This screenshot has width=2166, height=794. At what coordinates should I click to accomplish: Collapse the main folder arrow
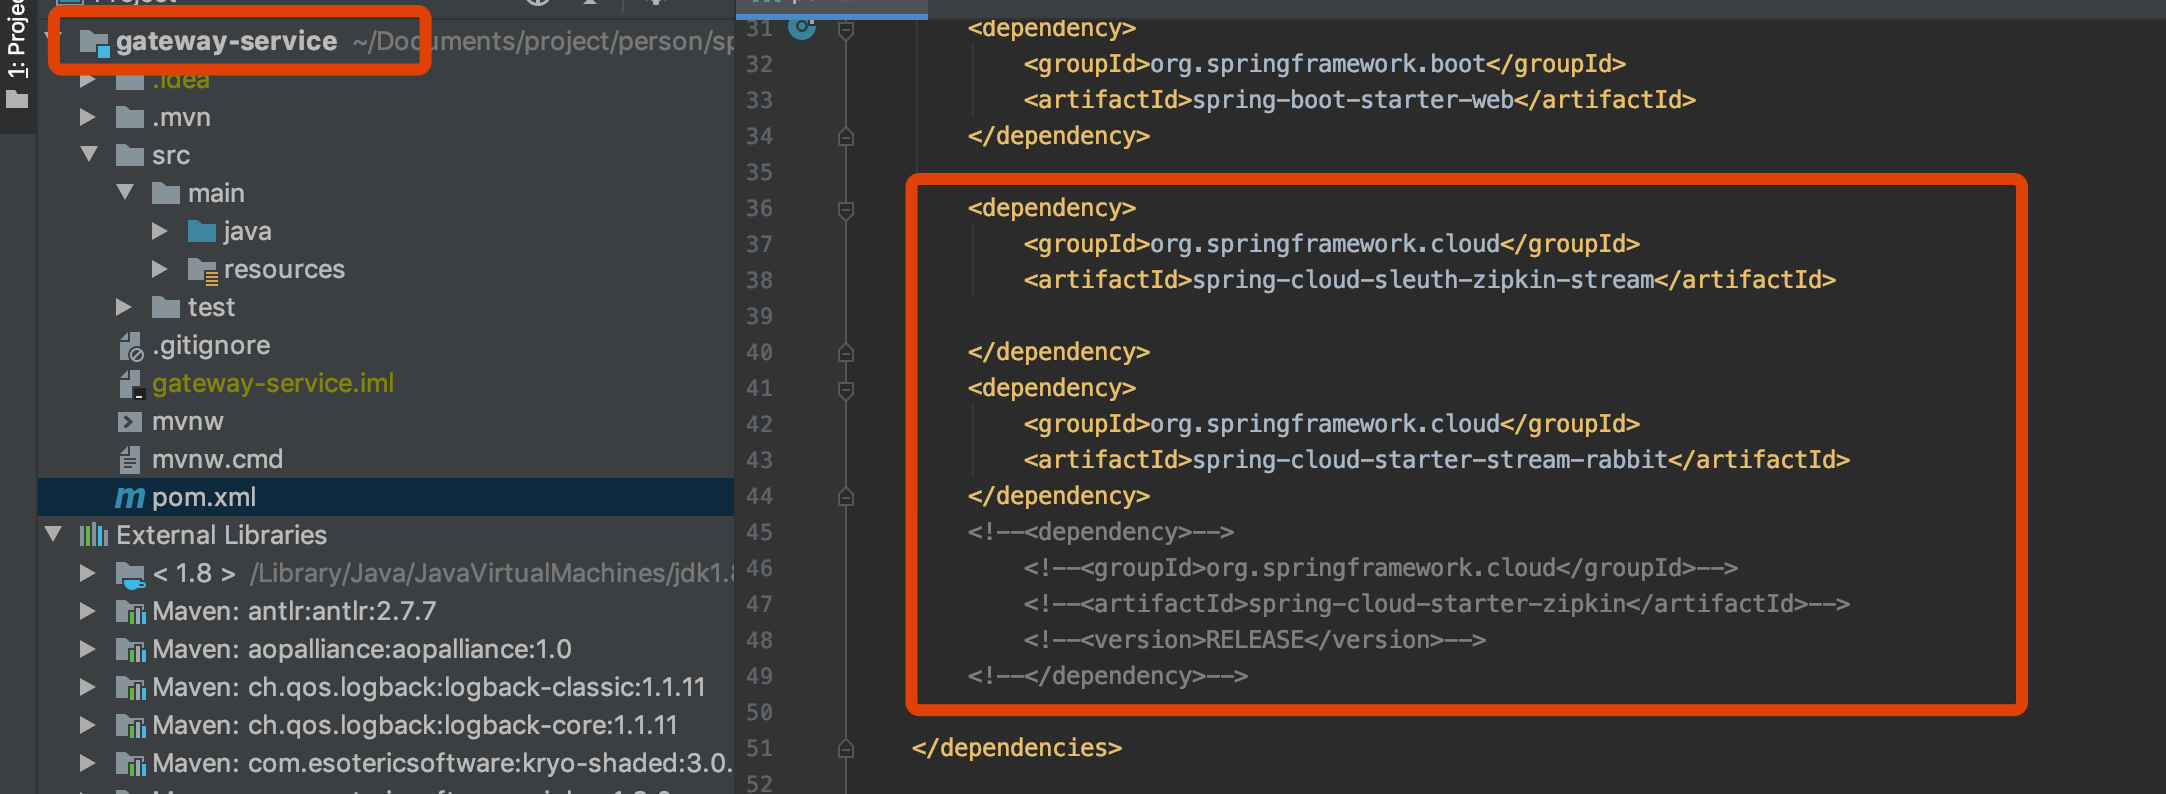125,192
